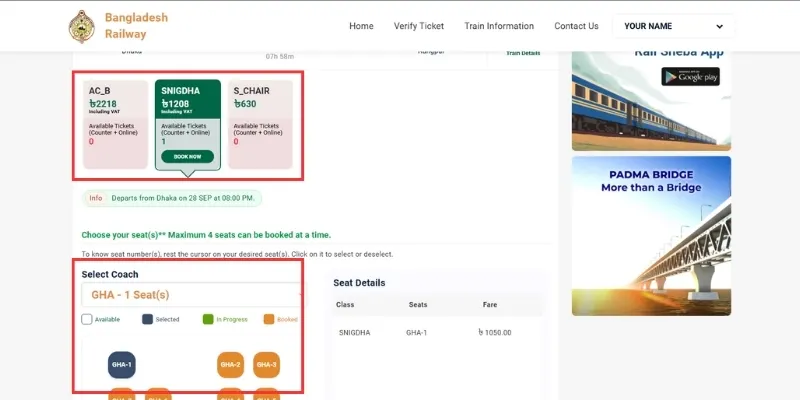Image resolution: width=800 pixels, height=400 pixels.
Task: Click the Booked legend swatch
Action: tap(269, 319)
